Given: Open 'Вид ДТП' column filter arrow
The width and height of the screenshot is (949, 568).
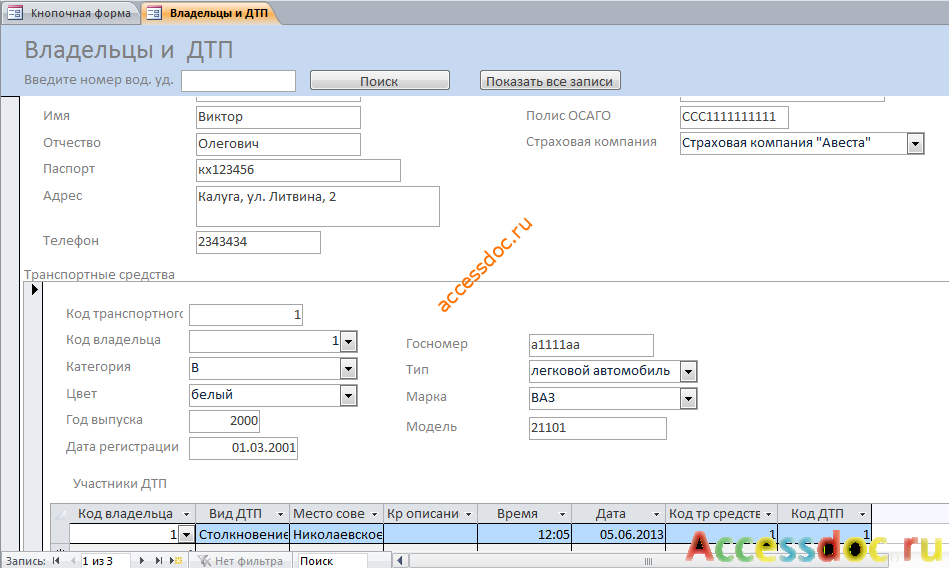Looking at the screenshot, I should (280, 514).
